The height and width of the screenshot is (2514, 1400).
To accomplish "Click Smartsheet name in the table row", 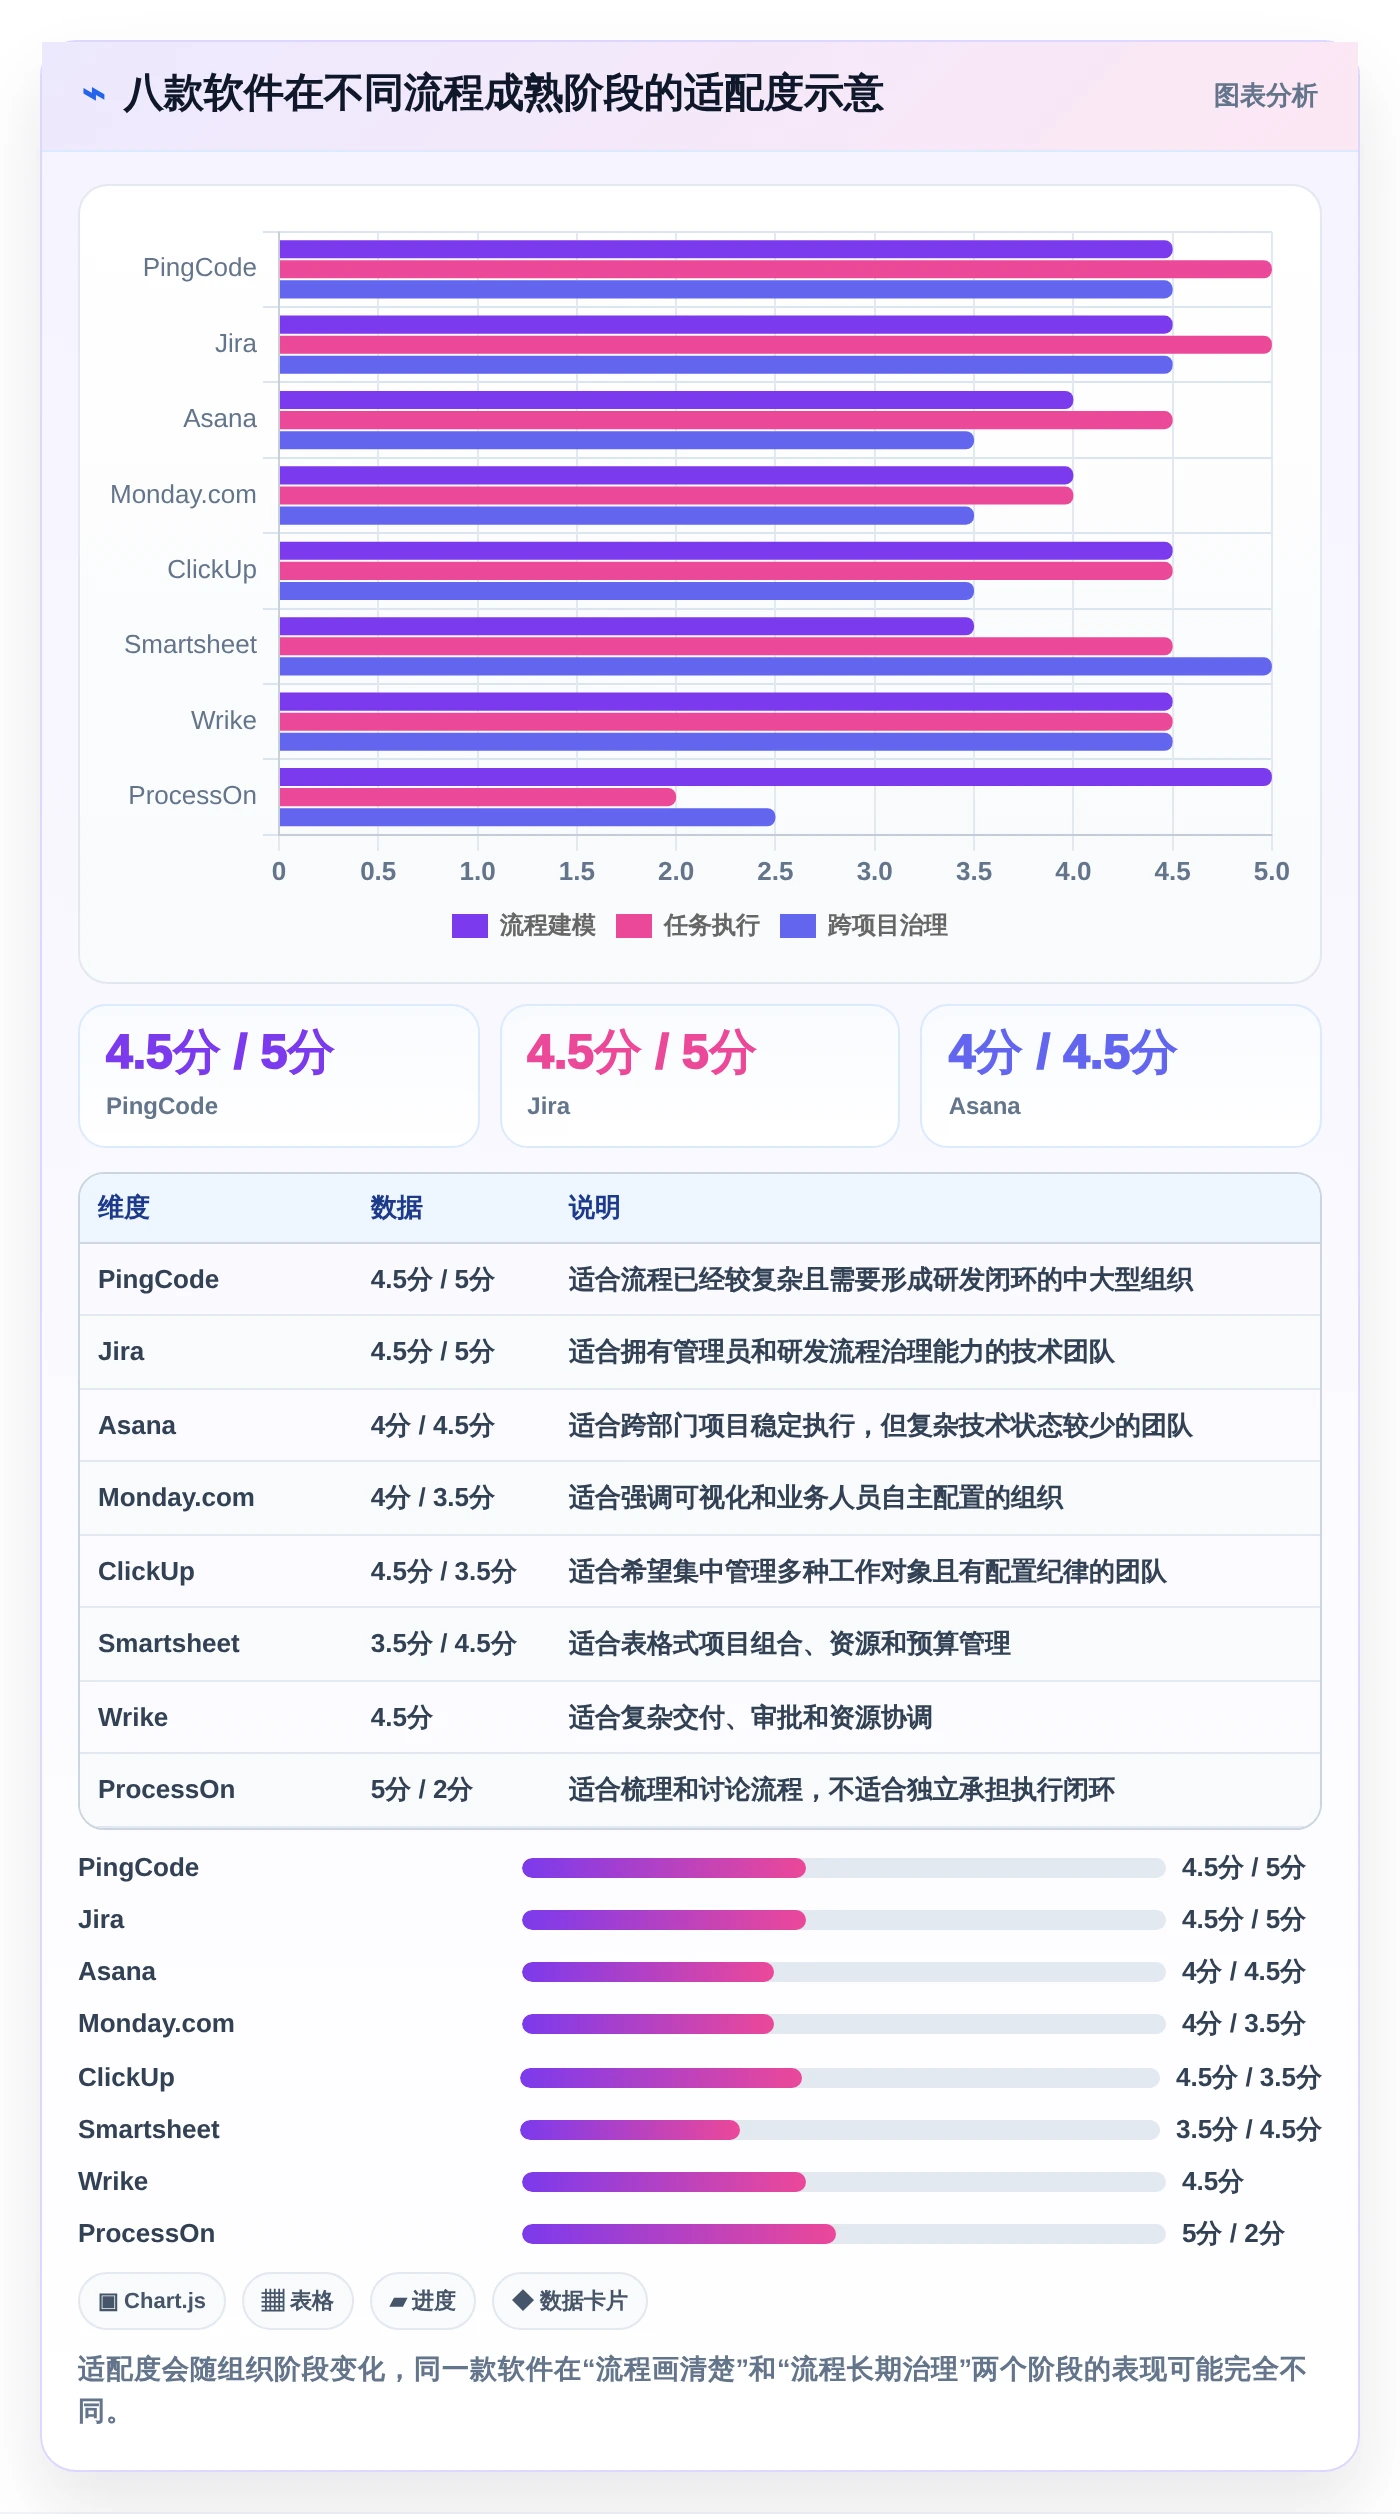I will click(169, 1644).
